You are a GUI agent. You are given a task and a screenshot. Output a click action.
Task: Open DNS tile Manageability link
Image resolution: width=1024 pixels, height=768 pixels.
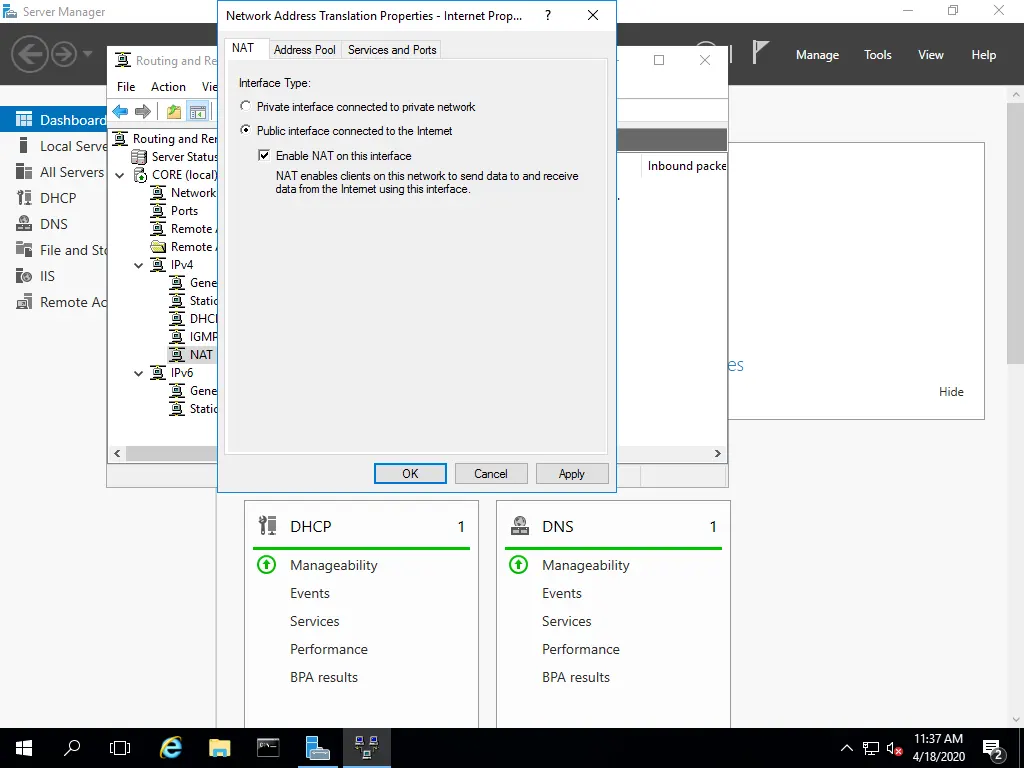click(x=586, y=566)
